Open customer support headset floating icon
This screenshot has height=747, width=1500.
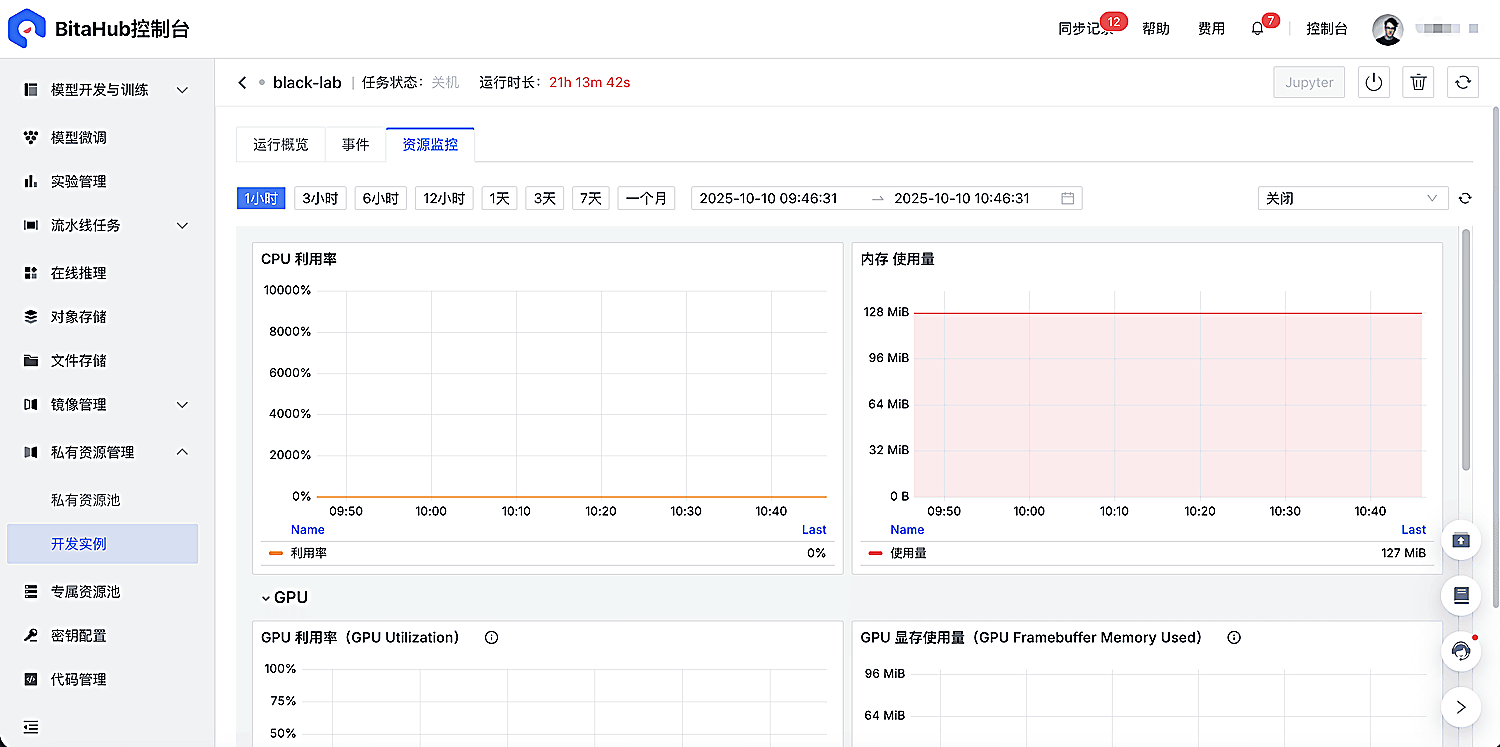(x=1461, y=652)
